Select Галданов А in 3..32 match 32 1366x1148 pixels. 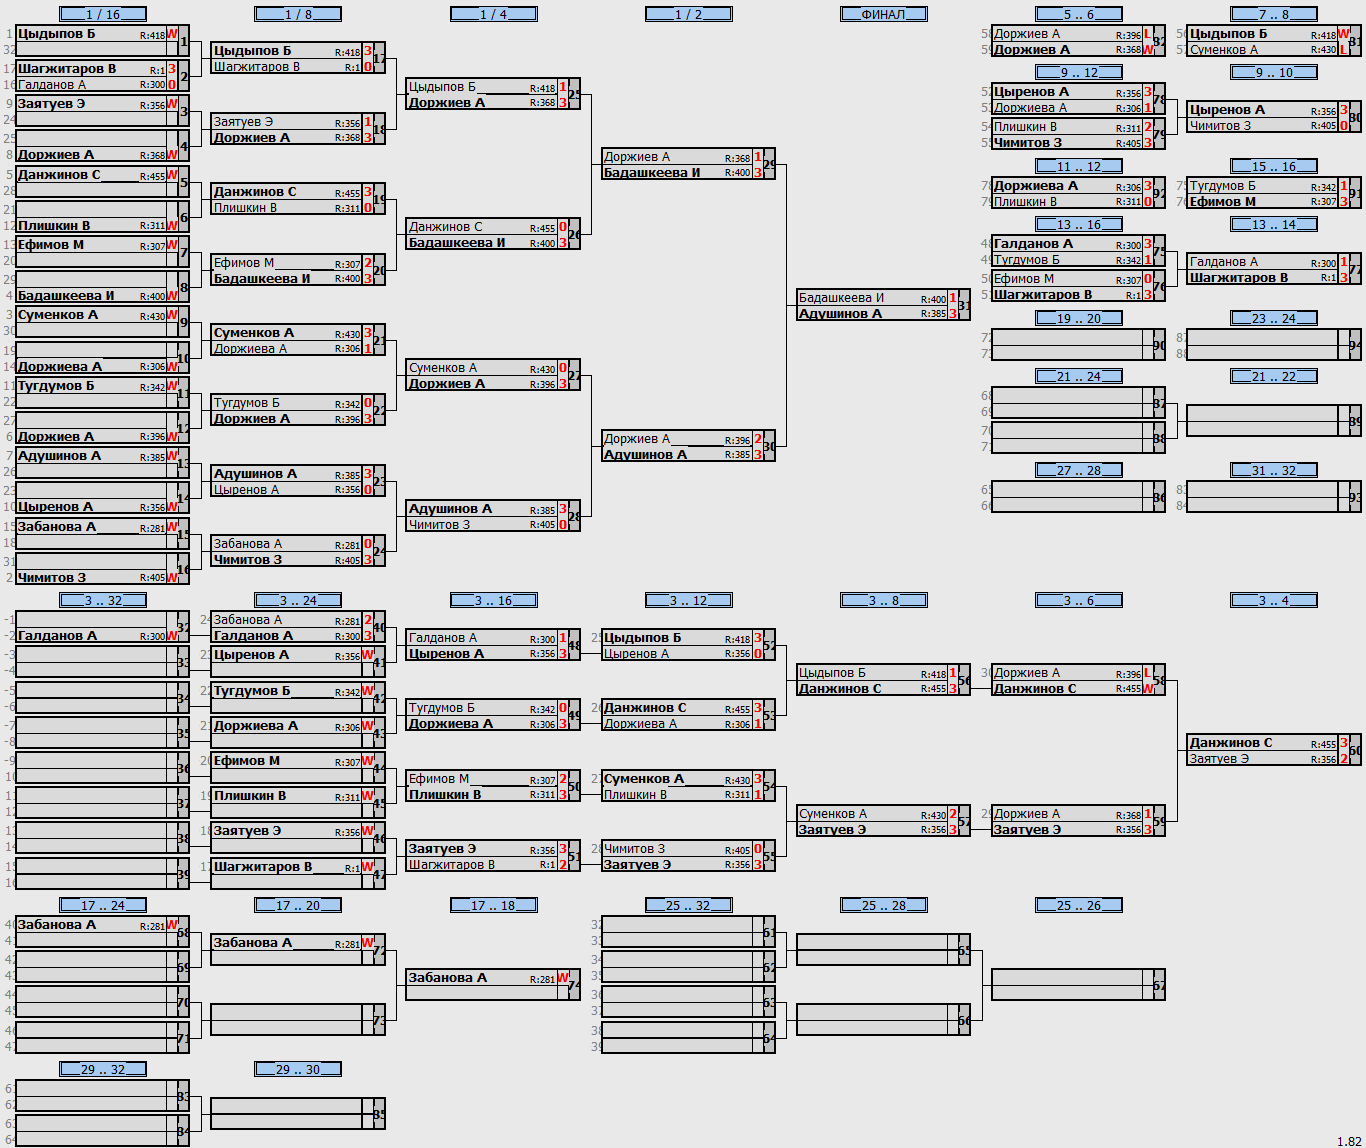click(57, 636)
